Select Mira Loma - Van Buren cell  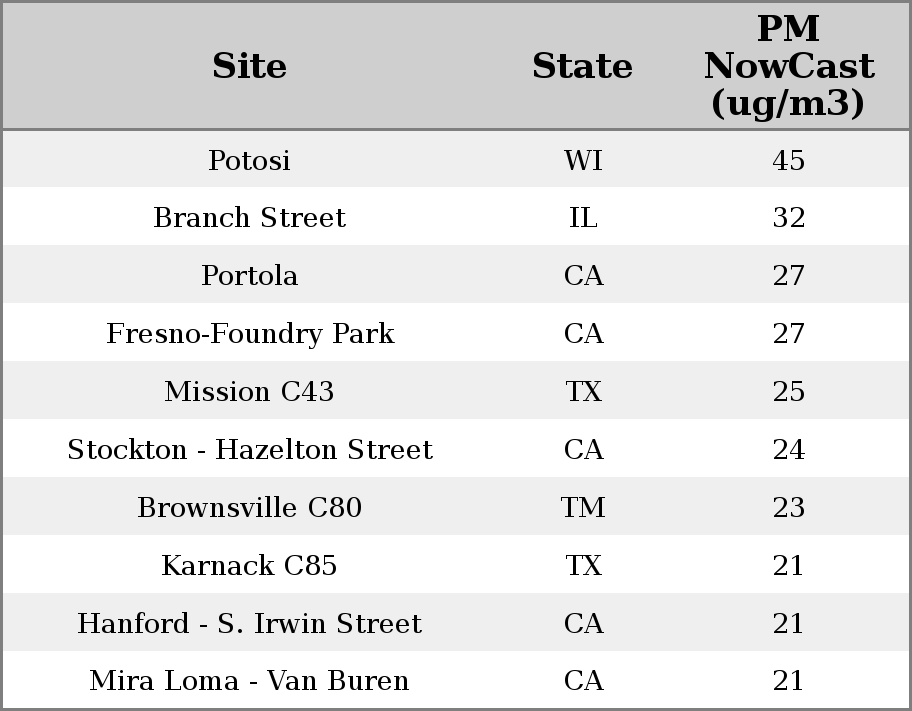[x=249, y=681]
